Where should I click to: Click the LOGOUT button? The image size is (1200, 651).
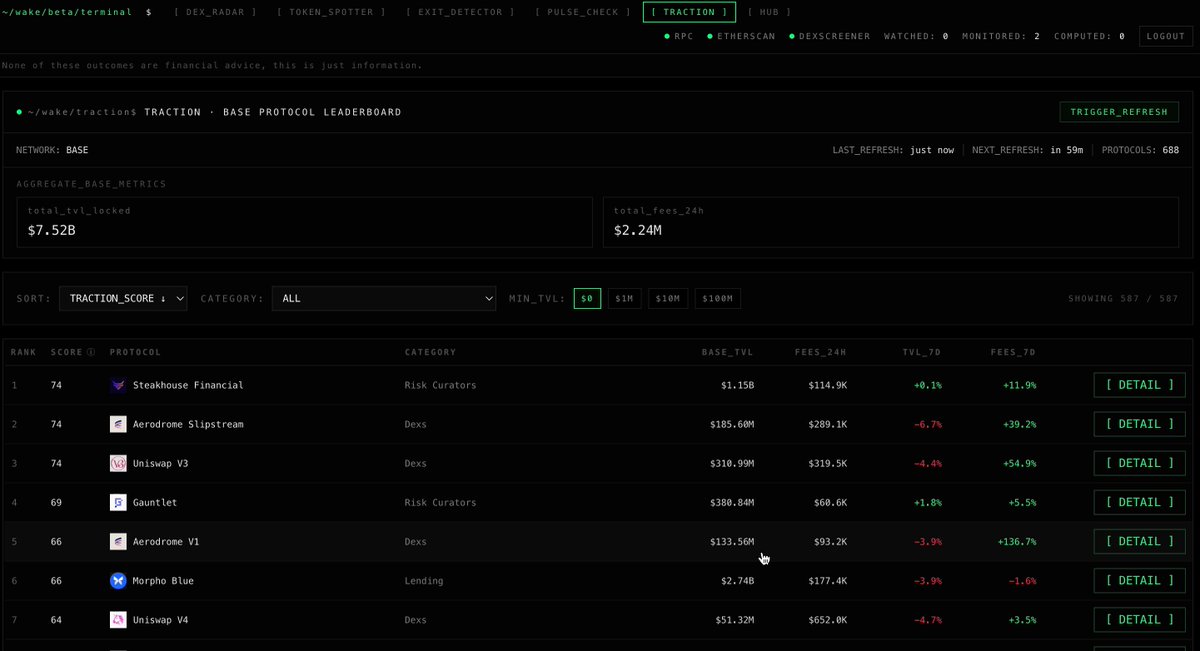[x=1166, y=36]
